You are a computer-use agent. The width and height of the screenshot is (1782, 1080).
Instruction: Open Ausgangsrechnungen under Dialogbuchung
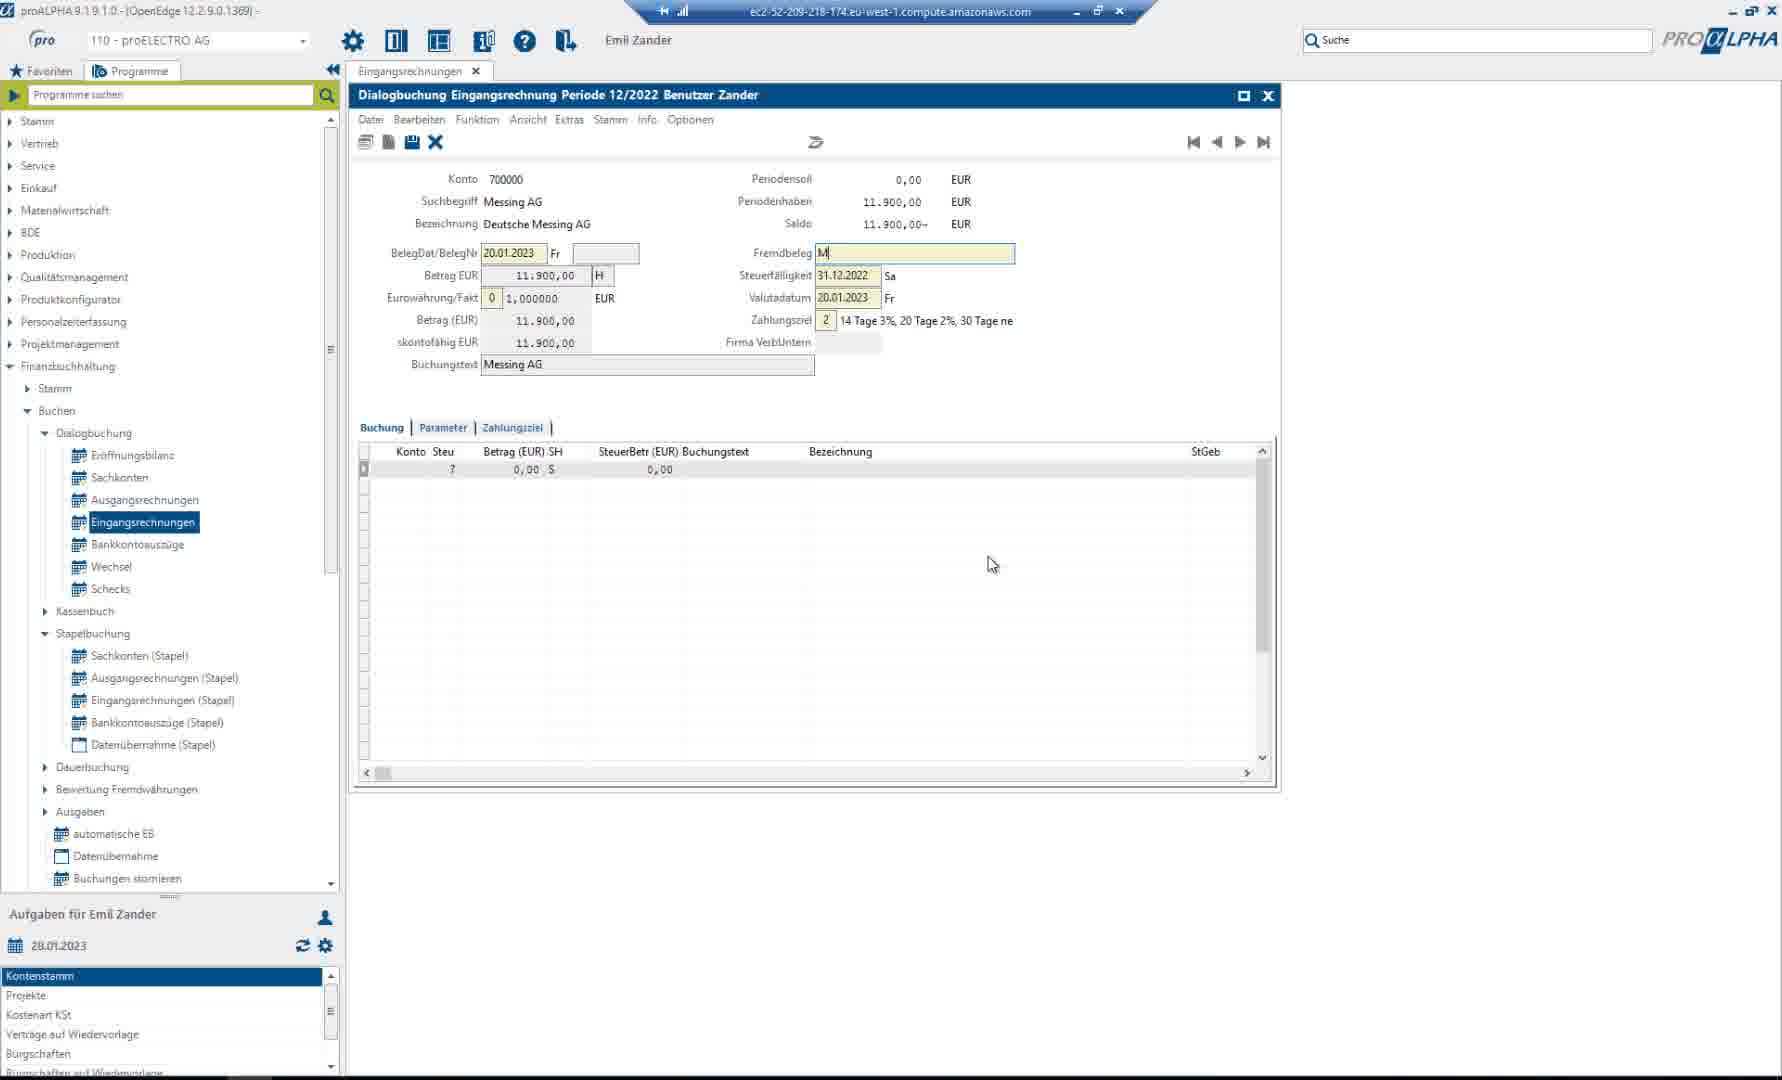point(144,500)
